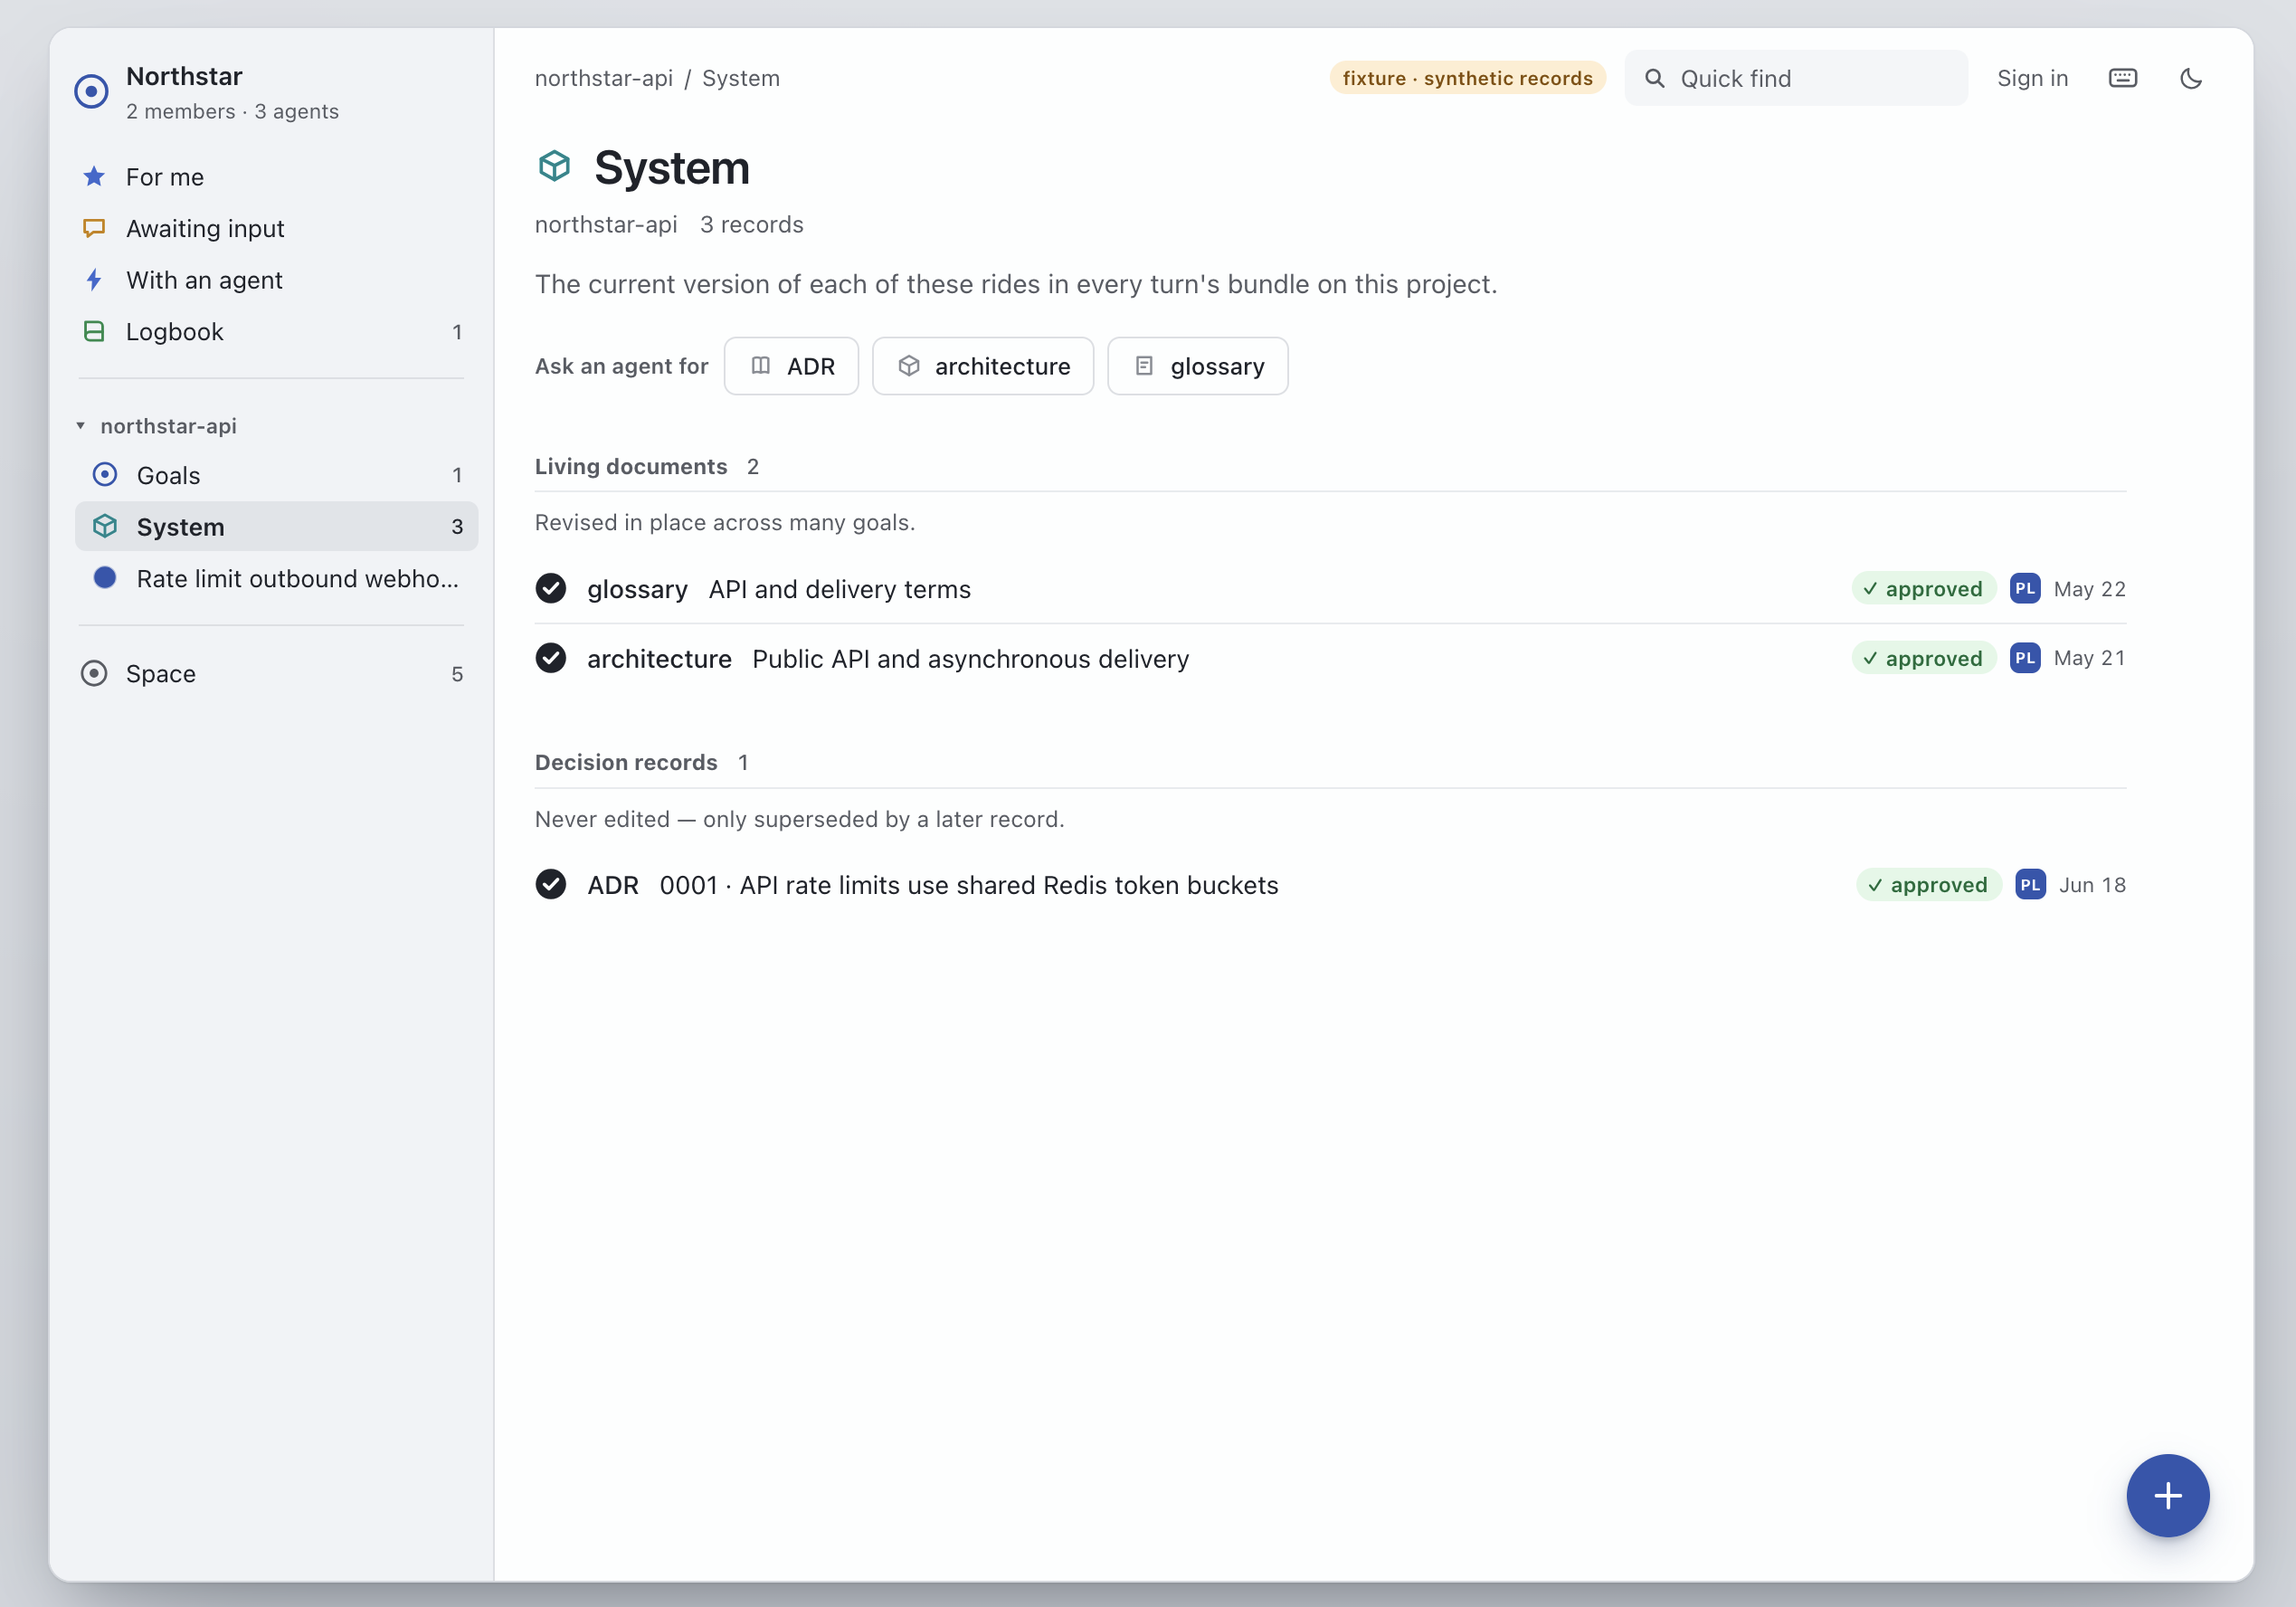Click the Space circle icon
This screenshot has width=2296, height=1607.
(x=94, y=673)
